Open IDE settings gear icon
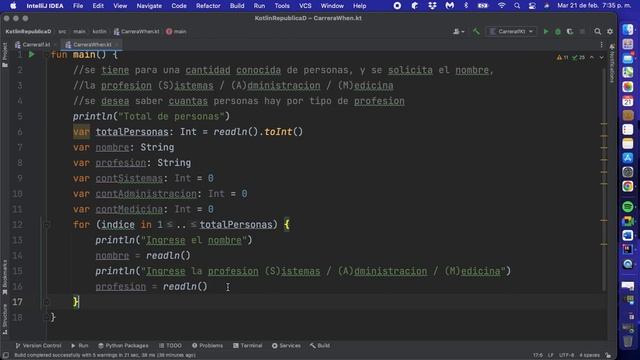Image resolution: width=640 pixels, height=360 pixels. pos(610,31)
